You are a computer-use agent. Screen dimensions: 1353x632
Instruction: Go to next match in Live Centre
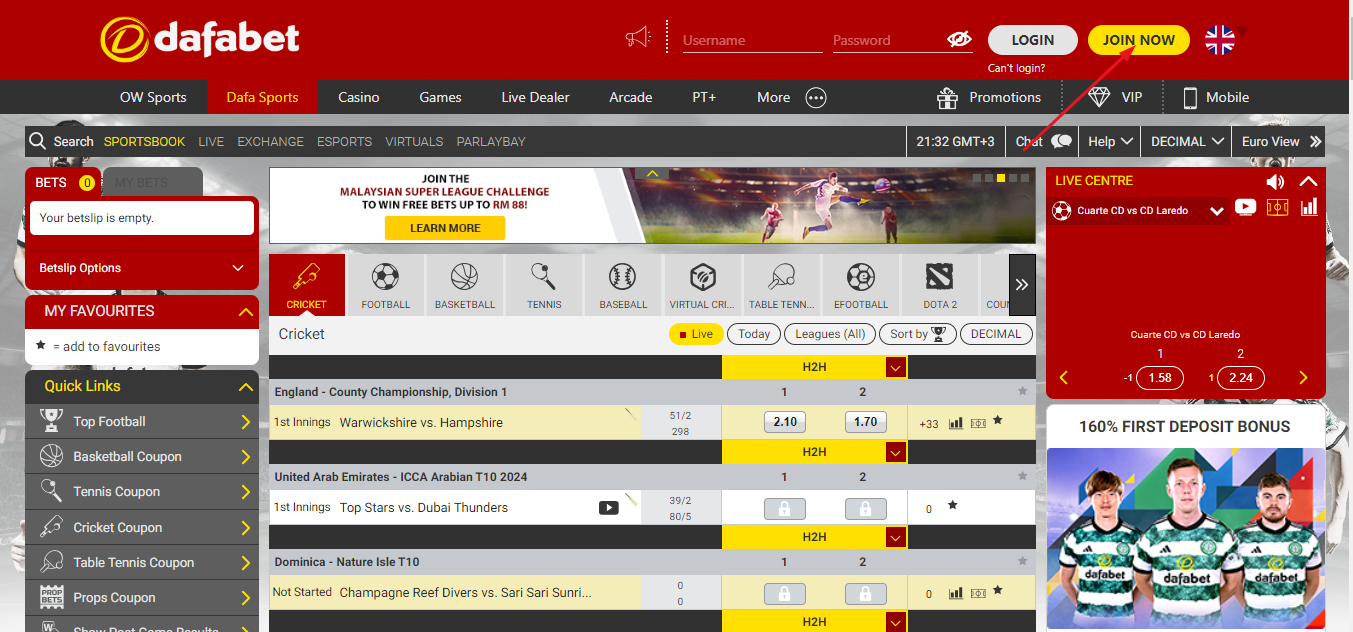[x=1302, y=378]
